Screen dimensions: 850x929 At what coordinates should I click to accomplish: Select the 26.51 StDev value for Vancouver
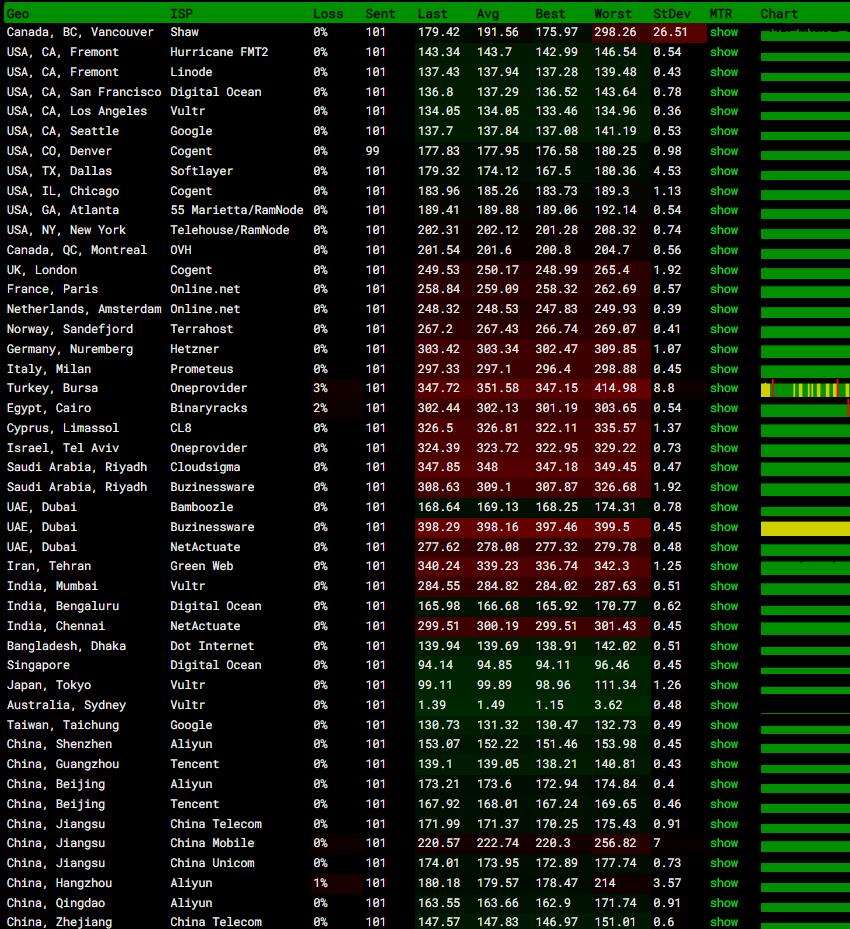tap(670, 32)
